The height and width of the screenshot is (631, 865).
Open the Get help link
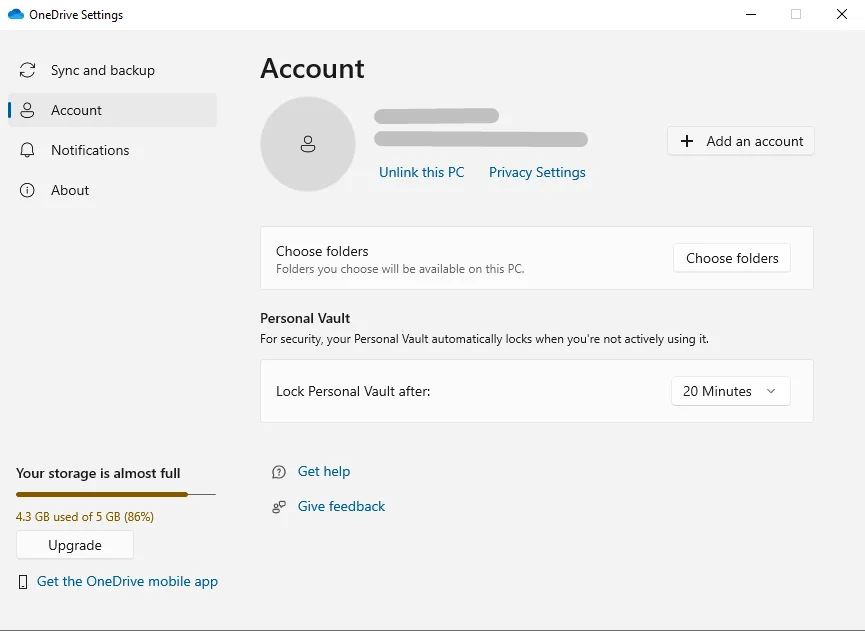(324, 472)
